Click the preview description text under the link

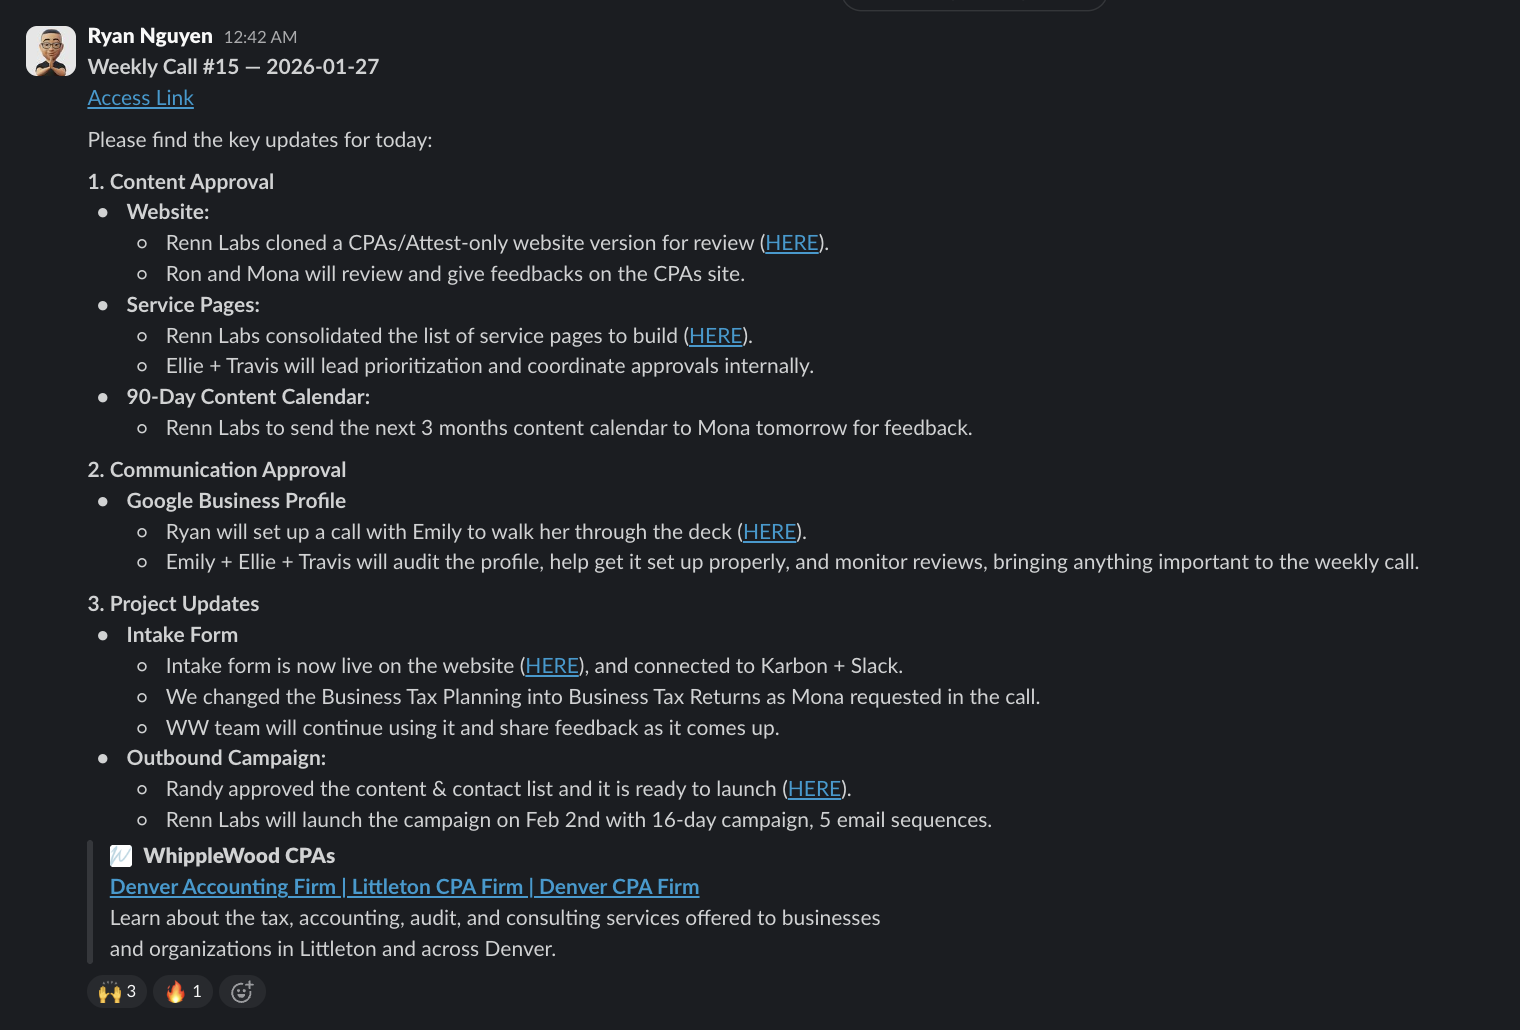point(495,932)
